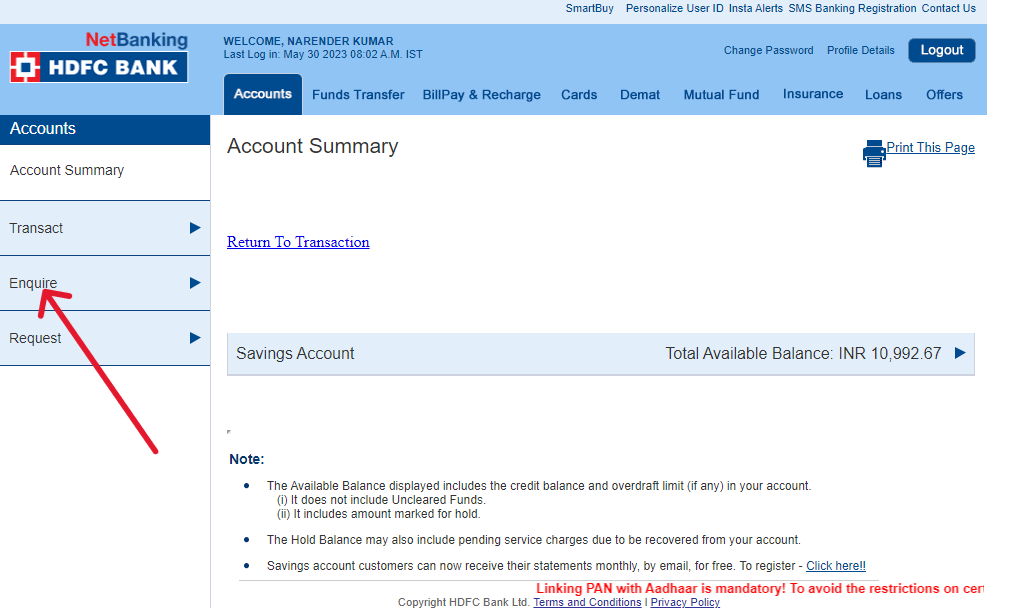This screenshot has width=1020, height=608.
Task: Open the Request sidebar item
Action: tap(105, 338)
